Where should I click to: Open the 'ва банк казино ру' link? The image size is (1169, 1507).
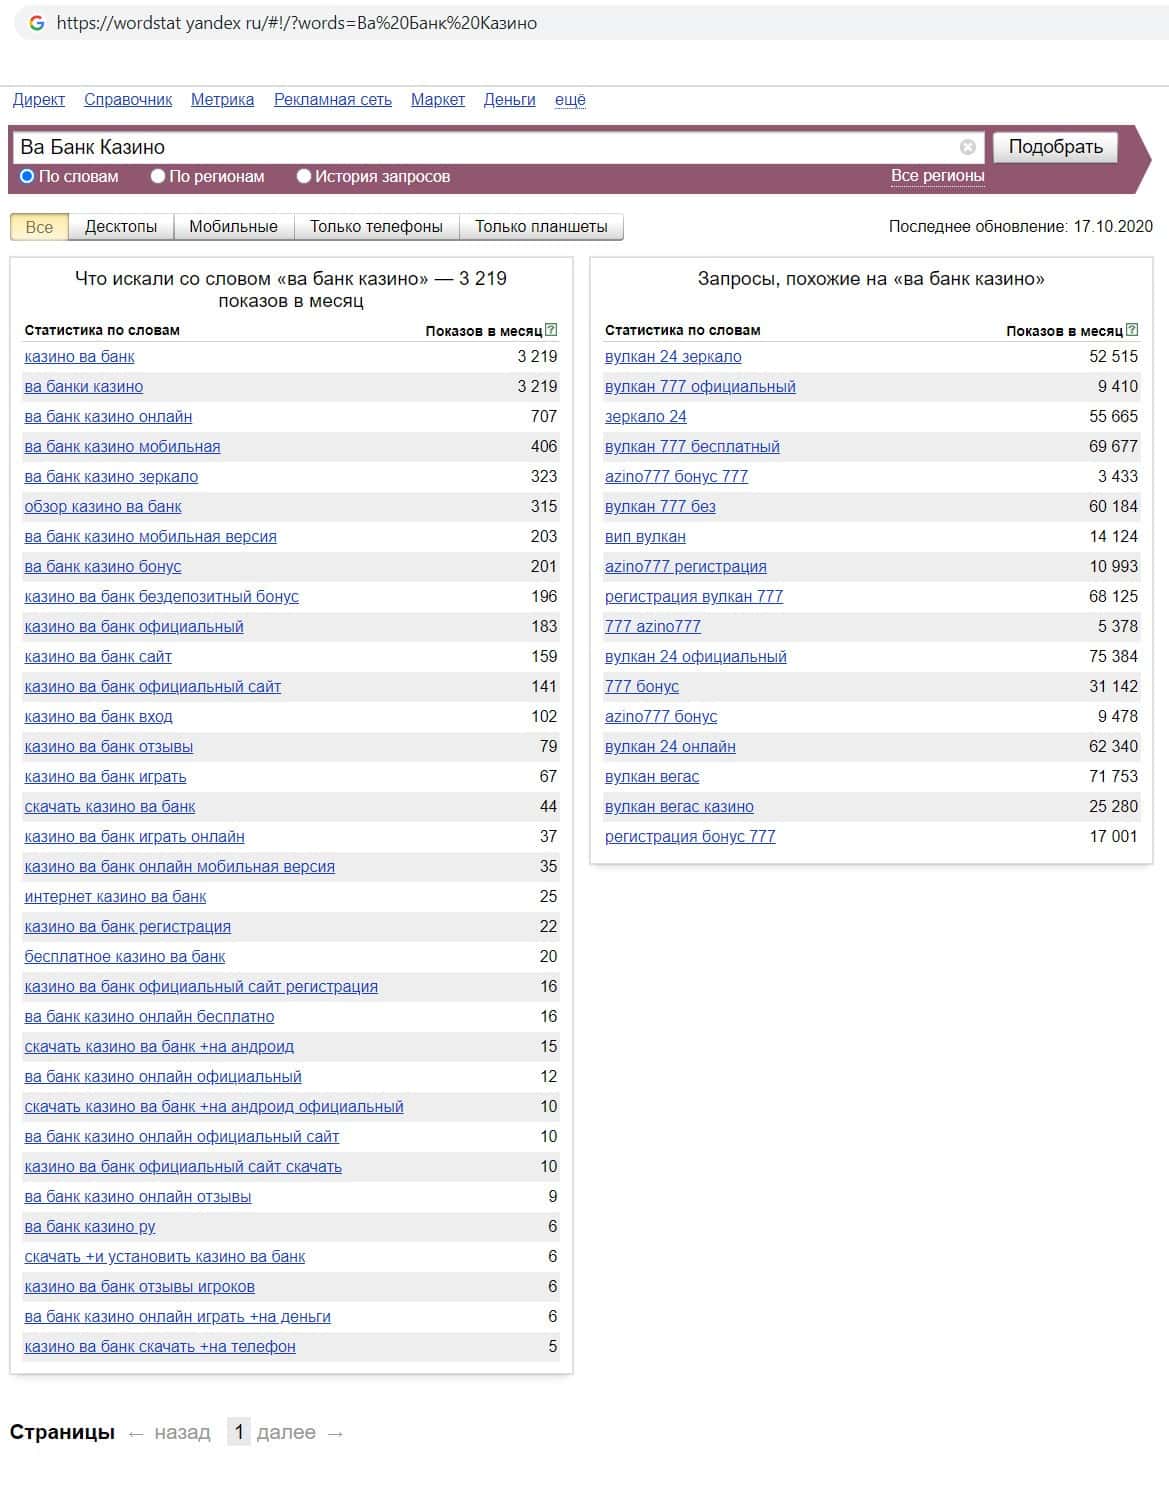click(90, 1227)
